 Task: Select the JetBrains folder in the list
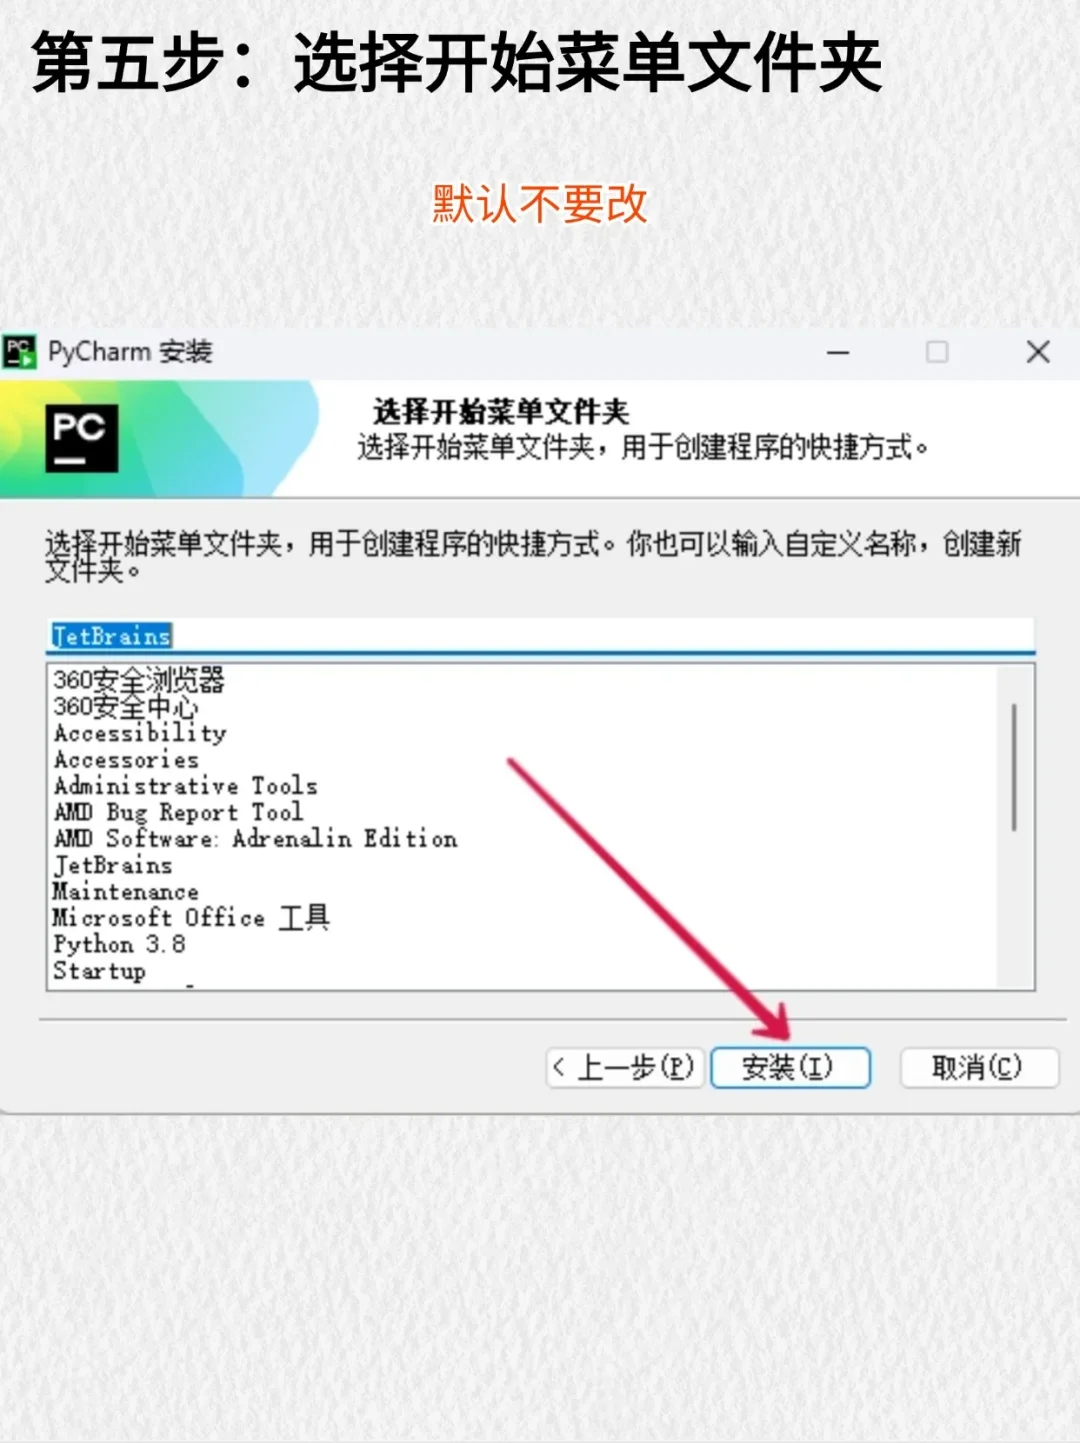pyautogui.click(x=113, y=864)
